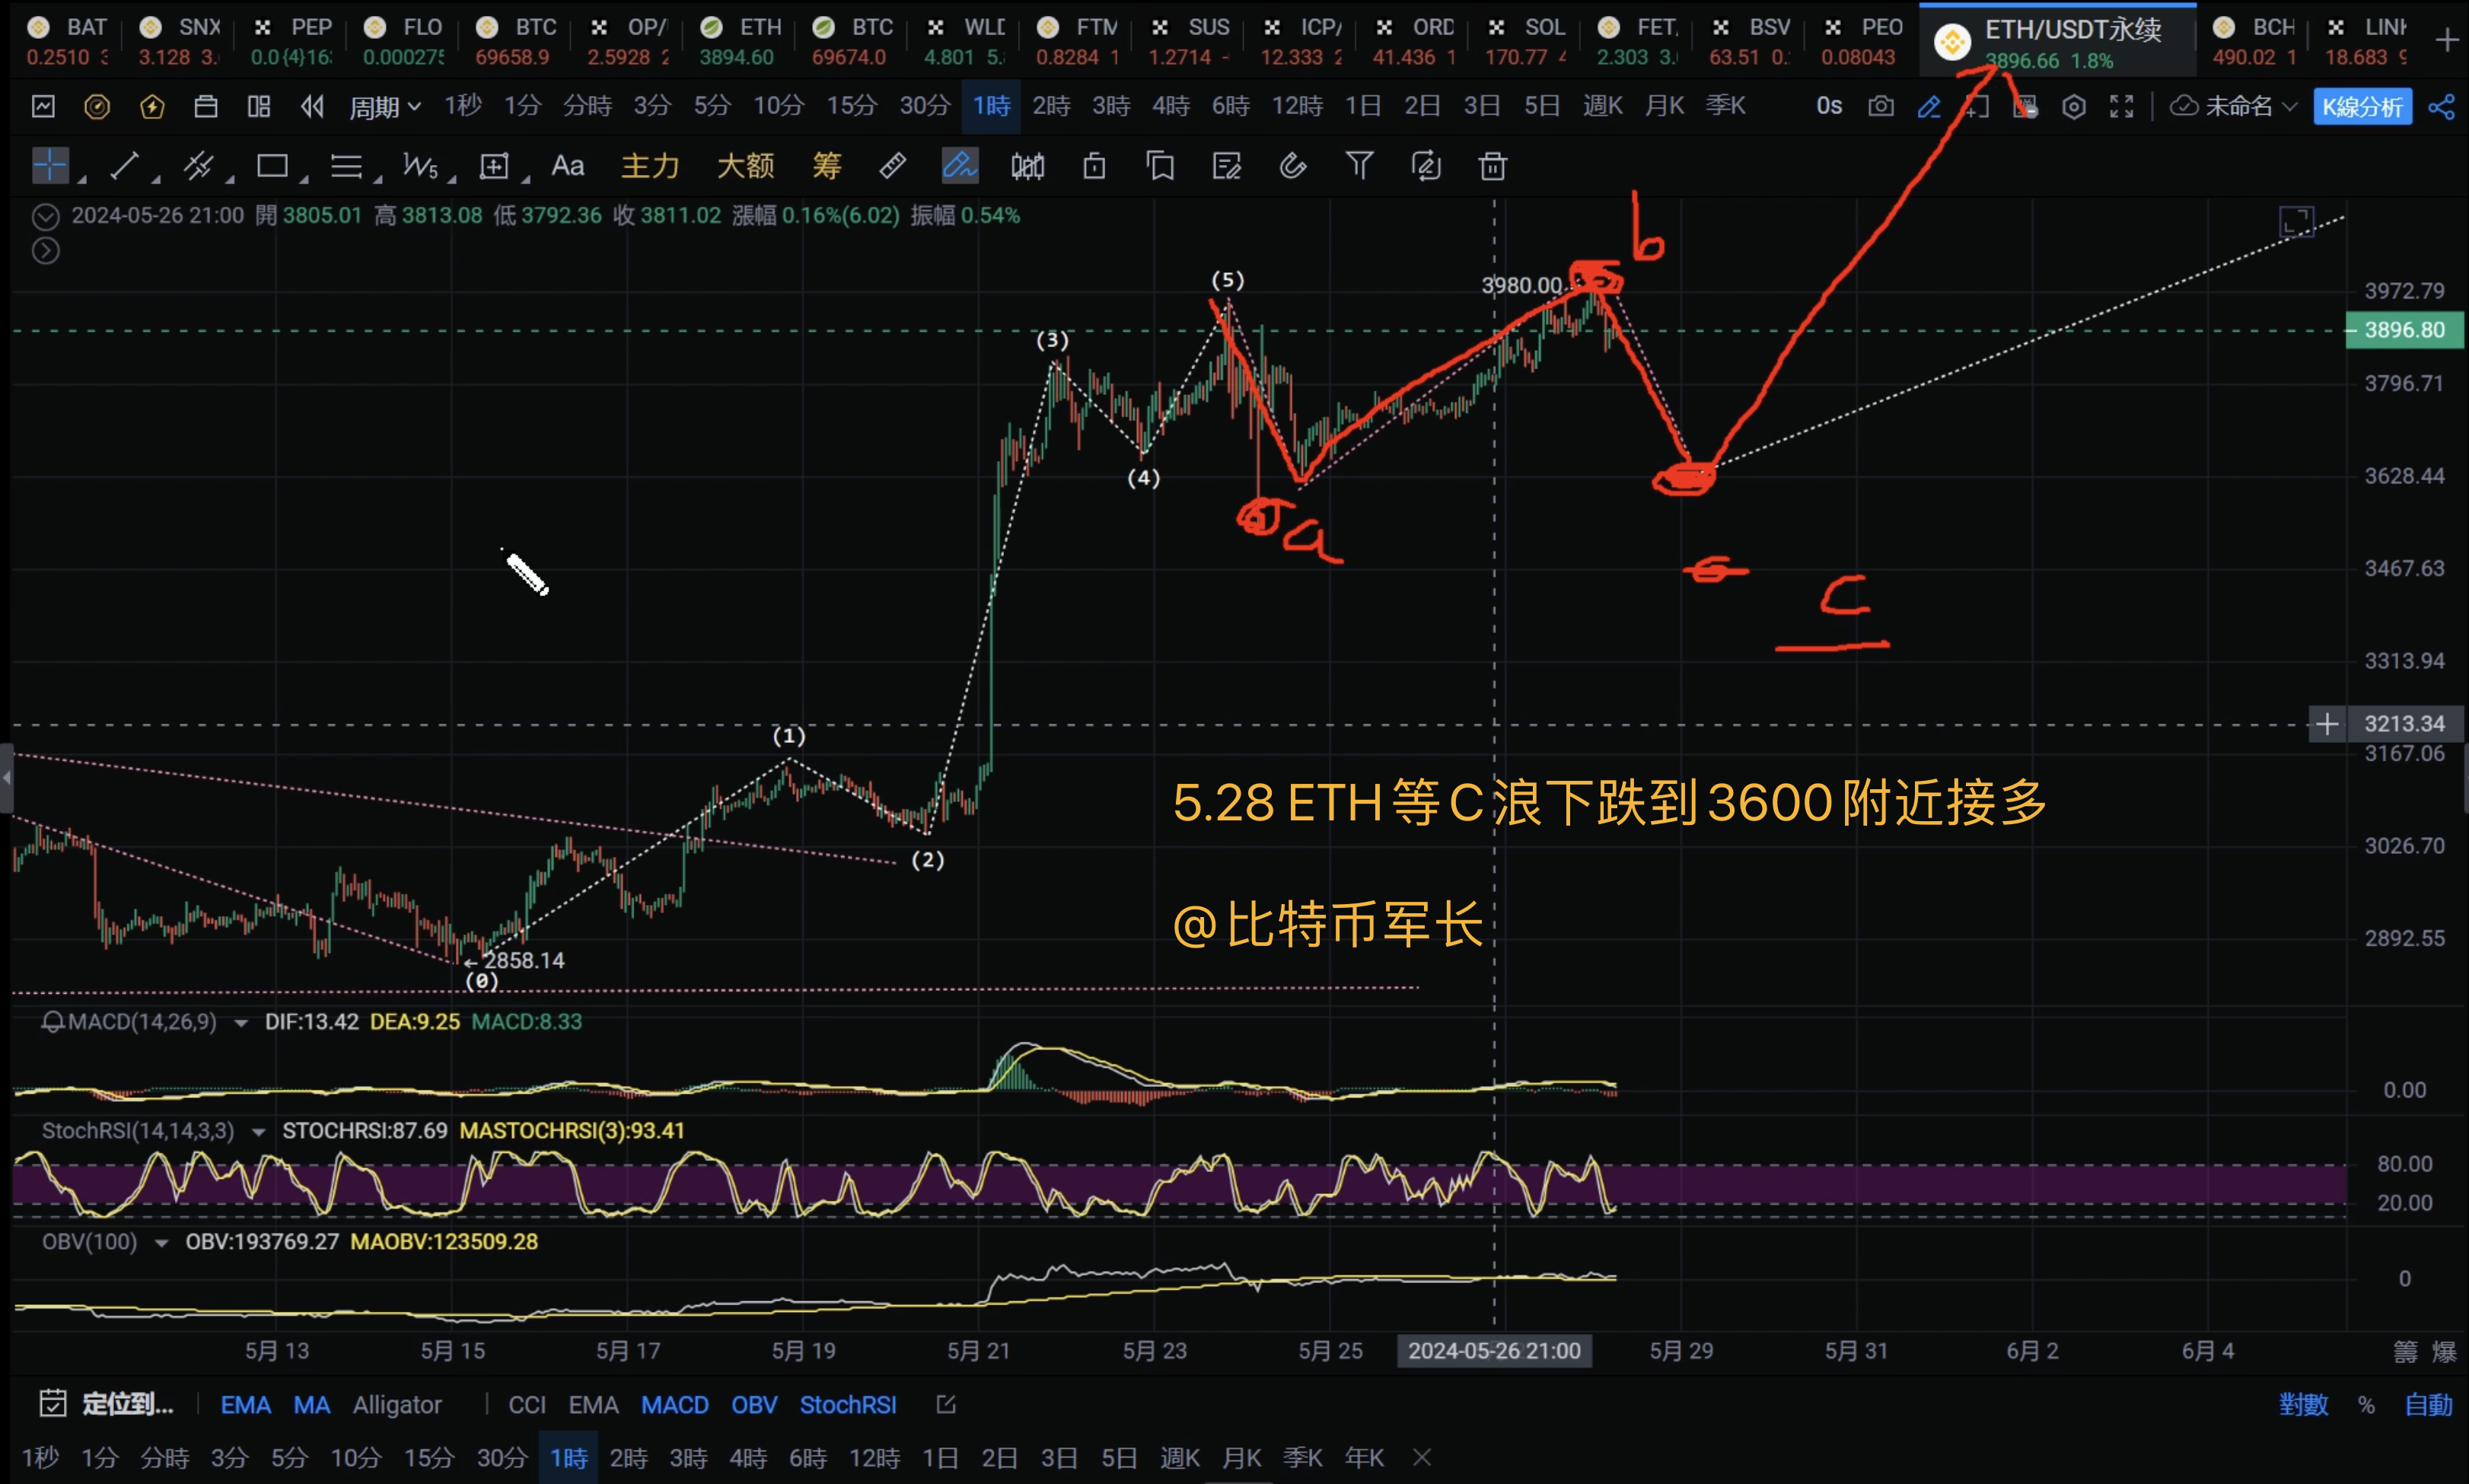The width and height of the screenshot is (2469, 1484).
Task: Take a chart snapshot with camera icon
Action: [1881, 106]
